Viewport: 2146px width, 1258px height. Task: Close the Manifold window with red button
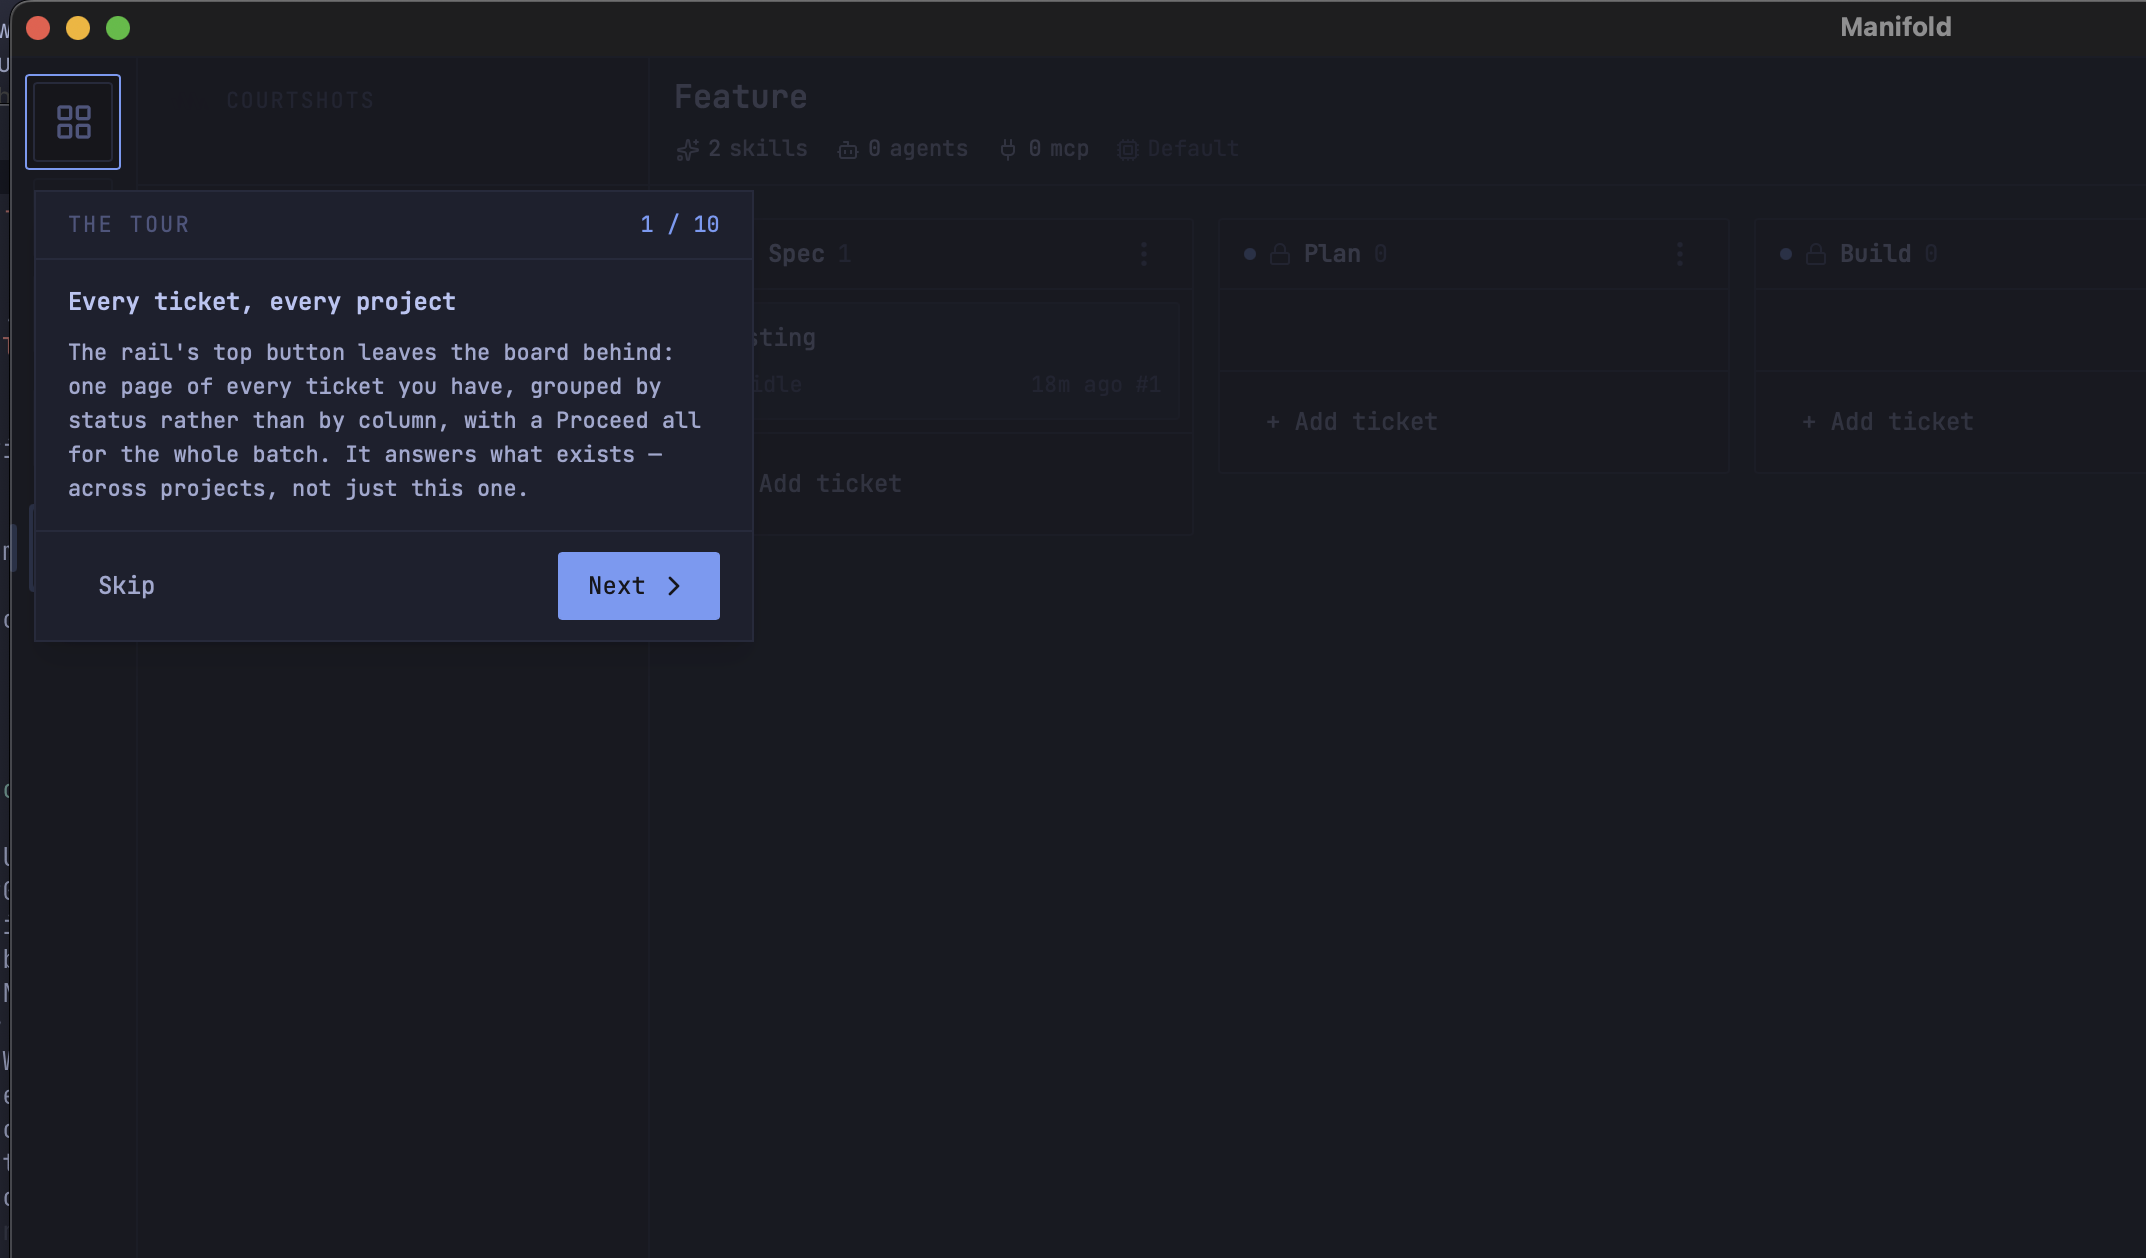point(38,28)
